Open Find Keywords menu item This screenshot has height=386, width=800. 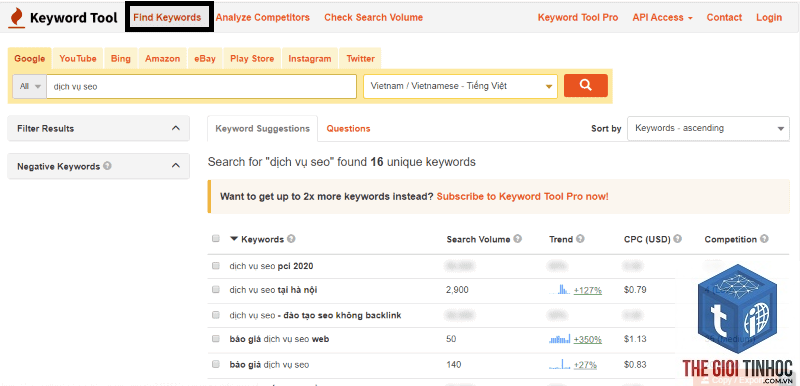[167, 17]
